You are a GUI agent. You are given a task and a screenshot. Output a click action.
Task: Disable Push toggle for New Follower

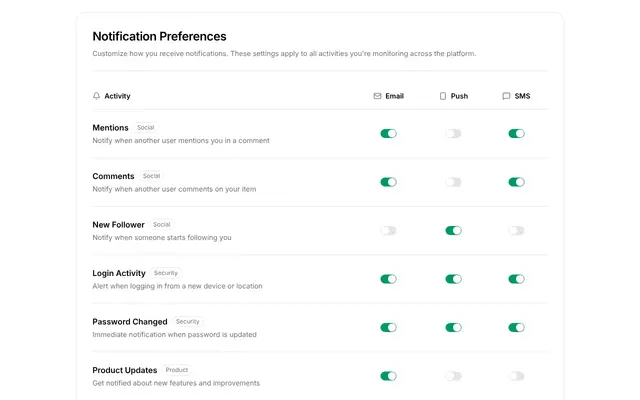click(x=453, y=231)
